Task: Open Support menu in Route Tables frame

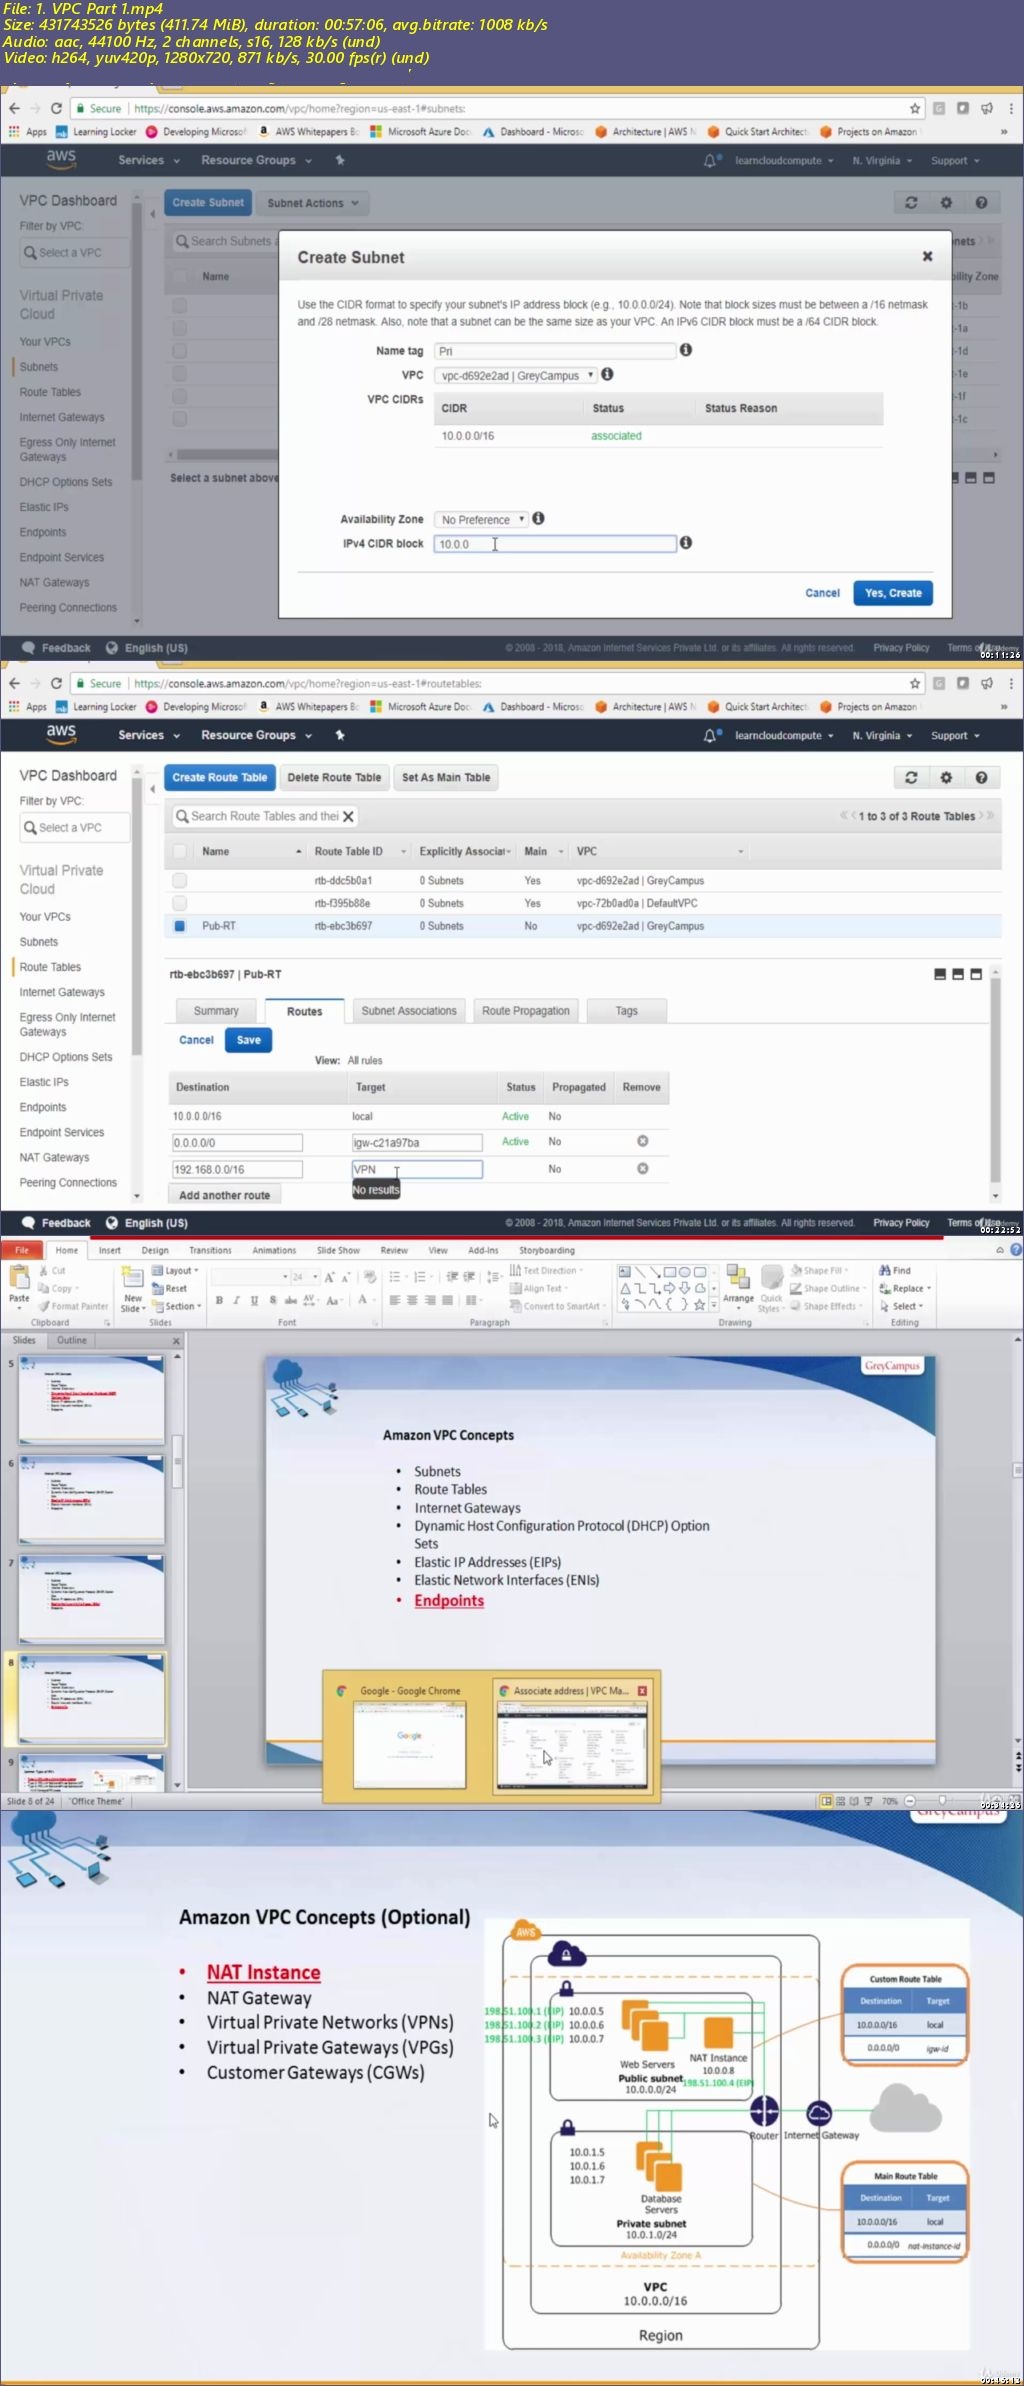Action: tap(955, 735)
